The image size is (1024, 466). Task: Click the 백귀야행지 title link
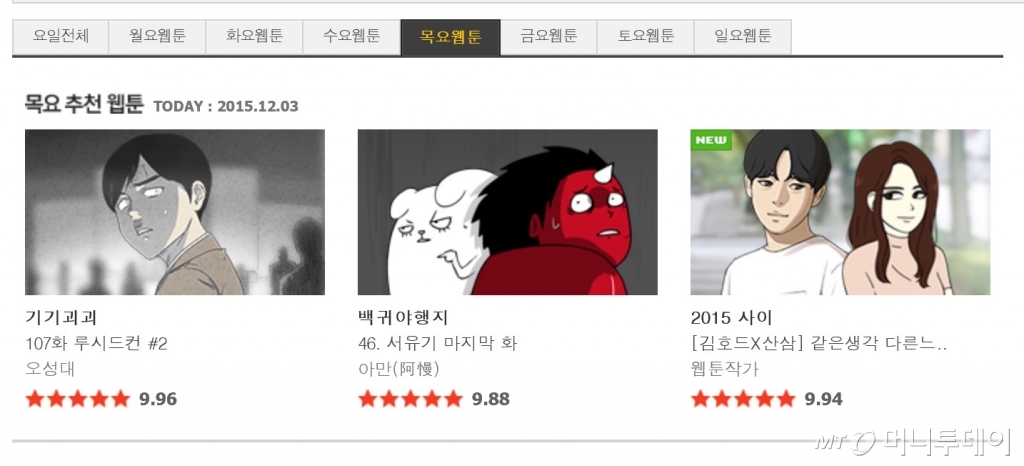403,318
